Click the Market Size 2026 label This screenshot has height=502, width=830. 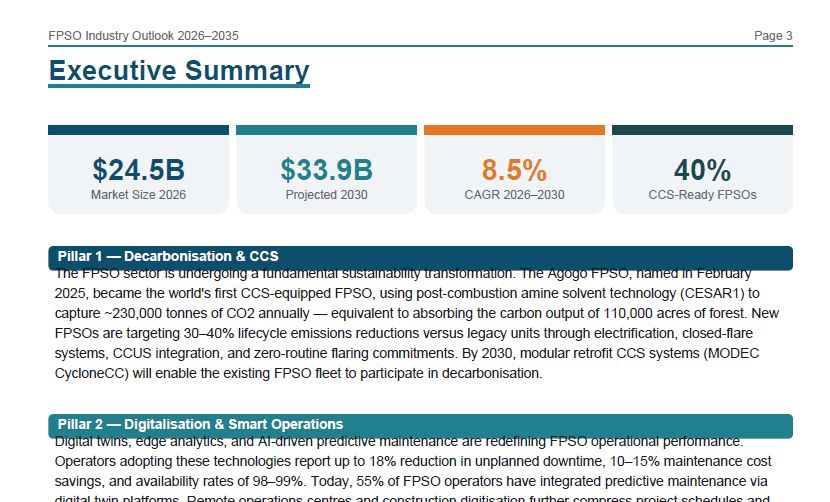click(x=138, y=195)
